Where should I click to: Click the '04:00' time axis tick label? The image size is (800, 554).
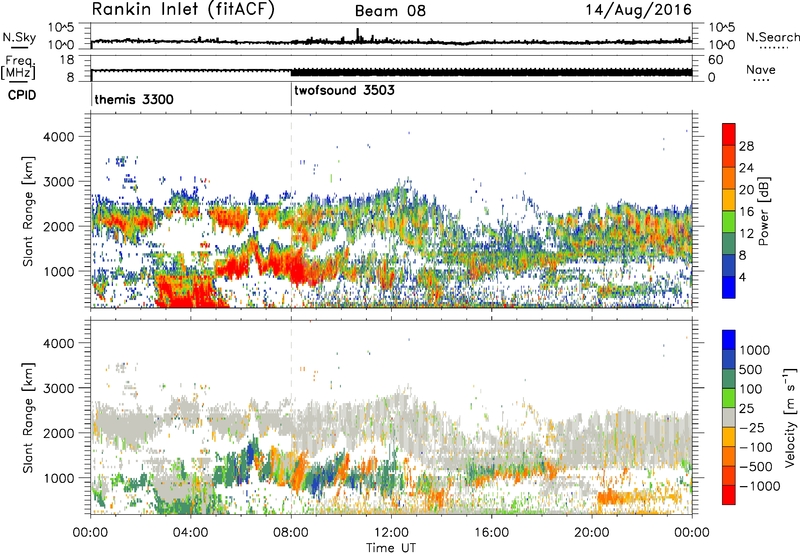[191, 533]
